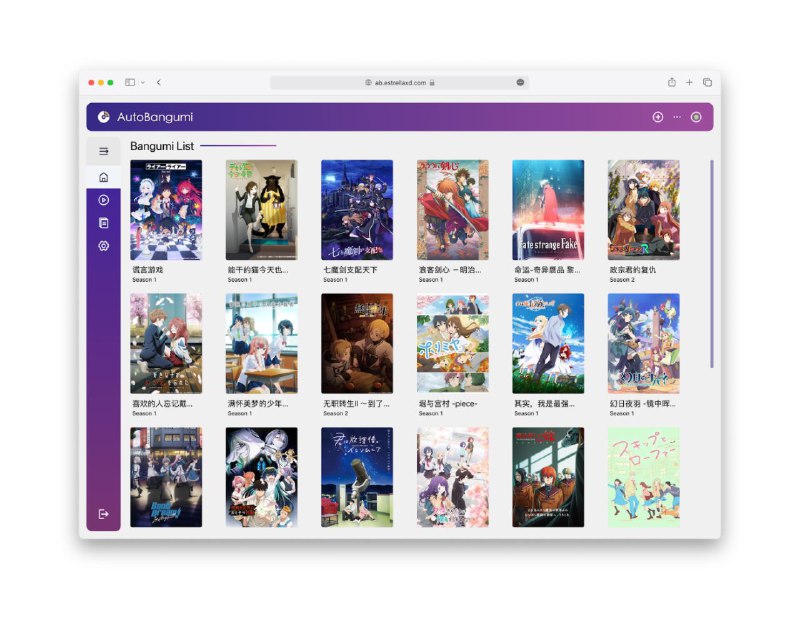
Task: Toggle the Safari sidebar panel button
Action: tap(131, 82)
